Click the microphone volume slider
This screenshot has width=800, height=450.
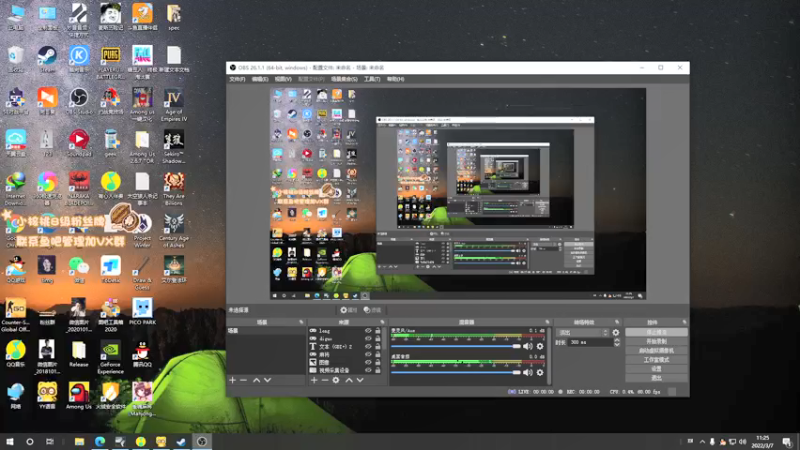456,346
